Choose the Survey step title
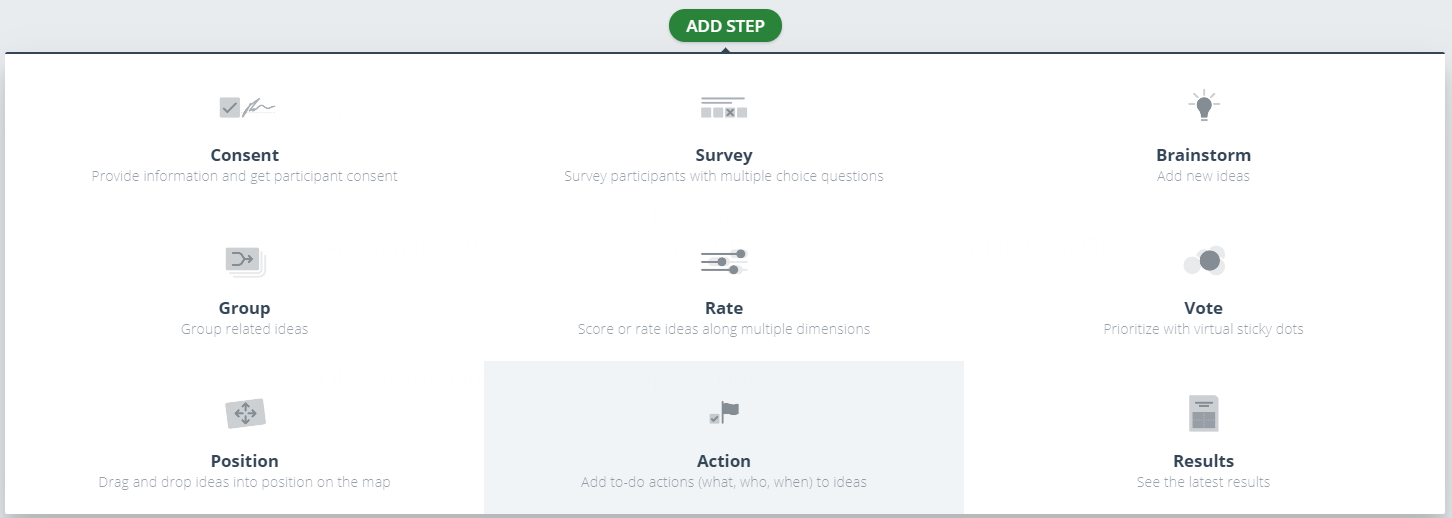Image resolution: width=1452 pixels, height=518 pixels. 724,155
